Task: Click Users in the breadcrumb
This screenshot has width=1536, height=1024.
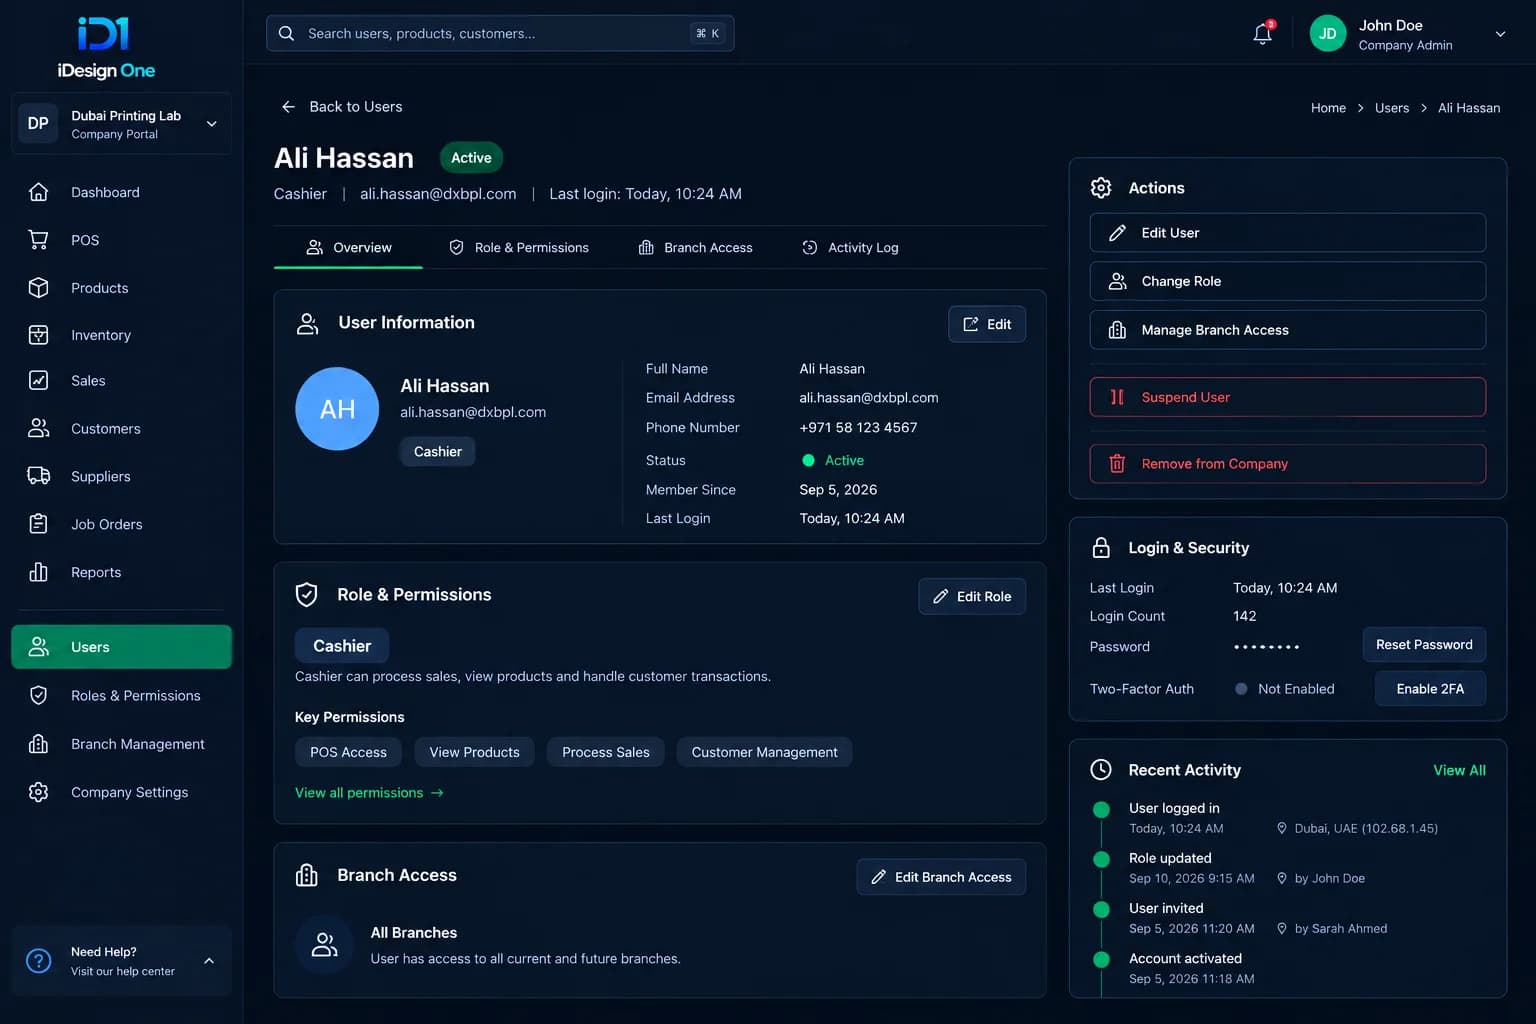Action: [1391, 108]
